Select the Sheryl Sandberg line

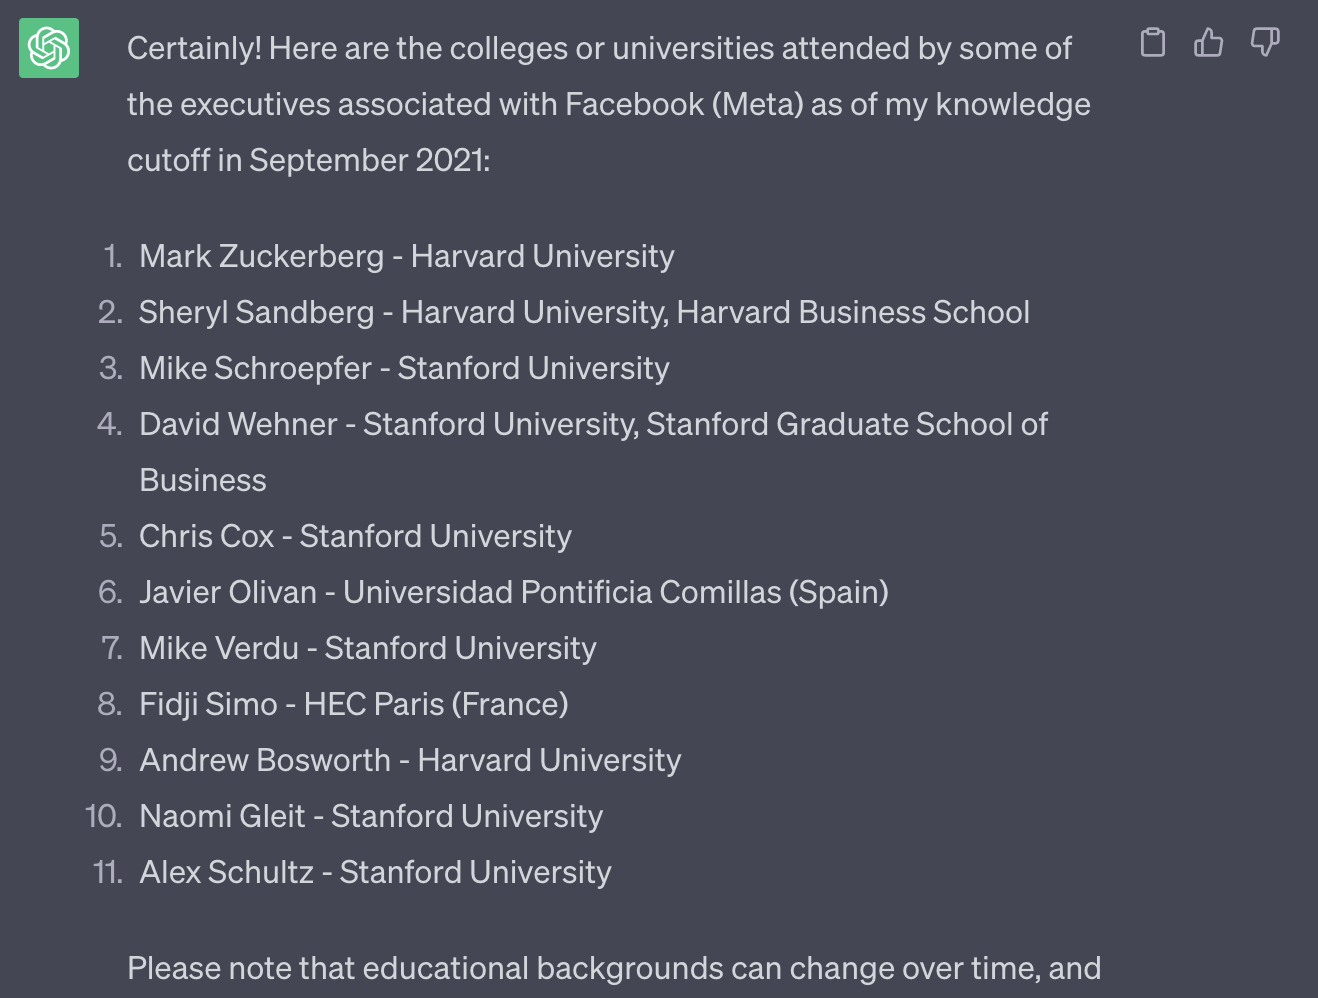click(584, 312)
